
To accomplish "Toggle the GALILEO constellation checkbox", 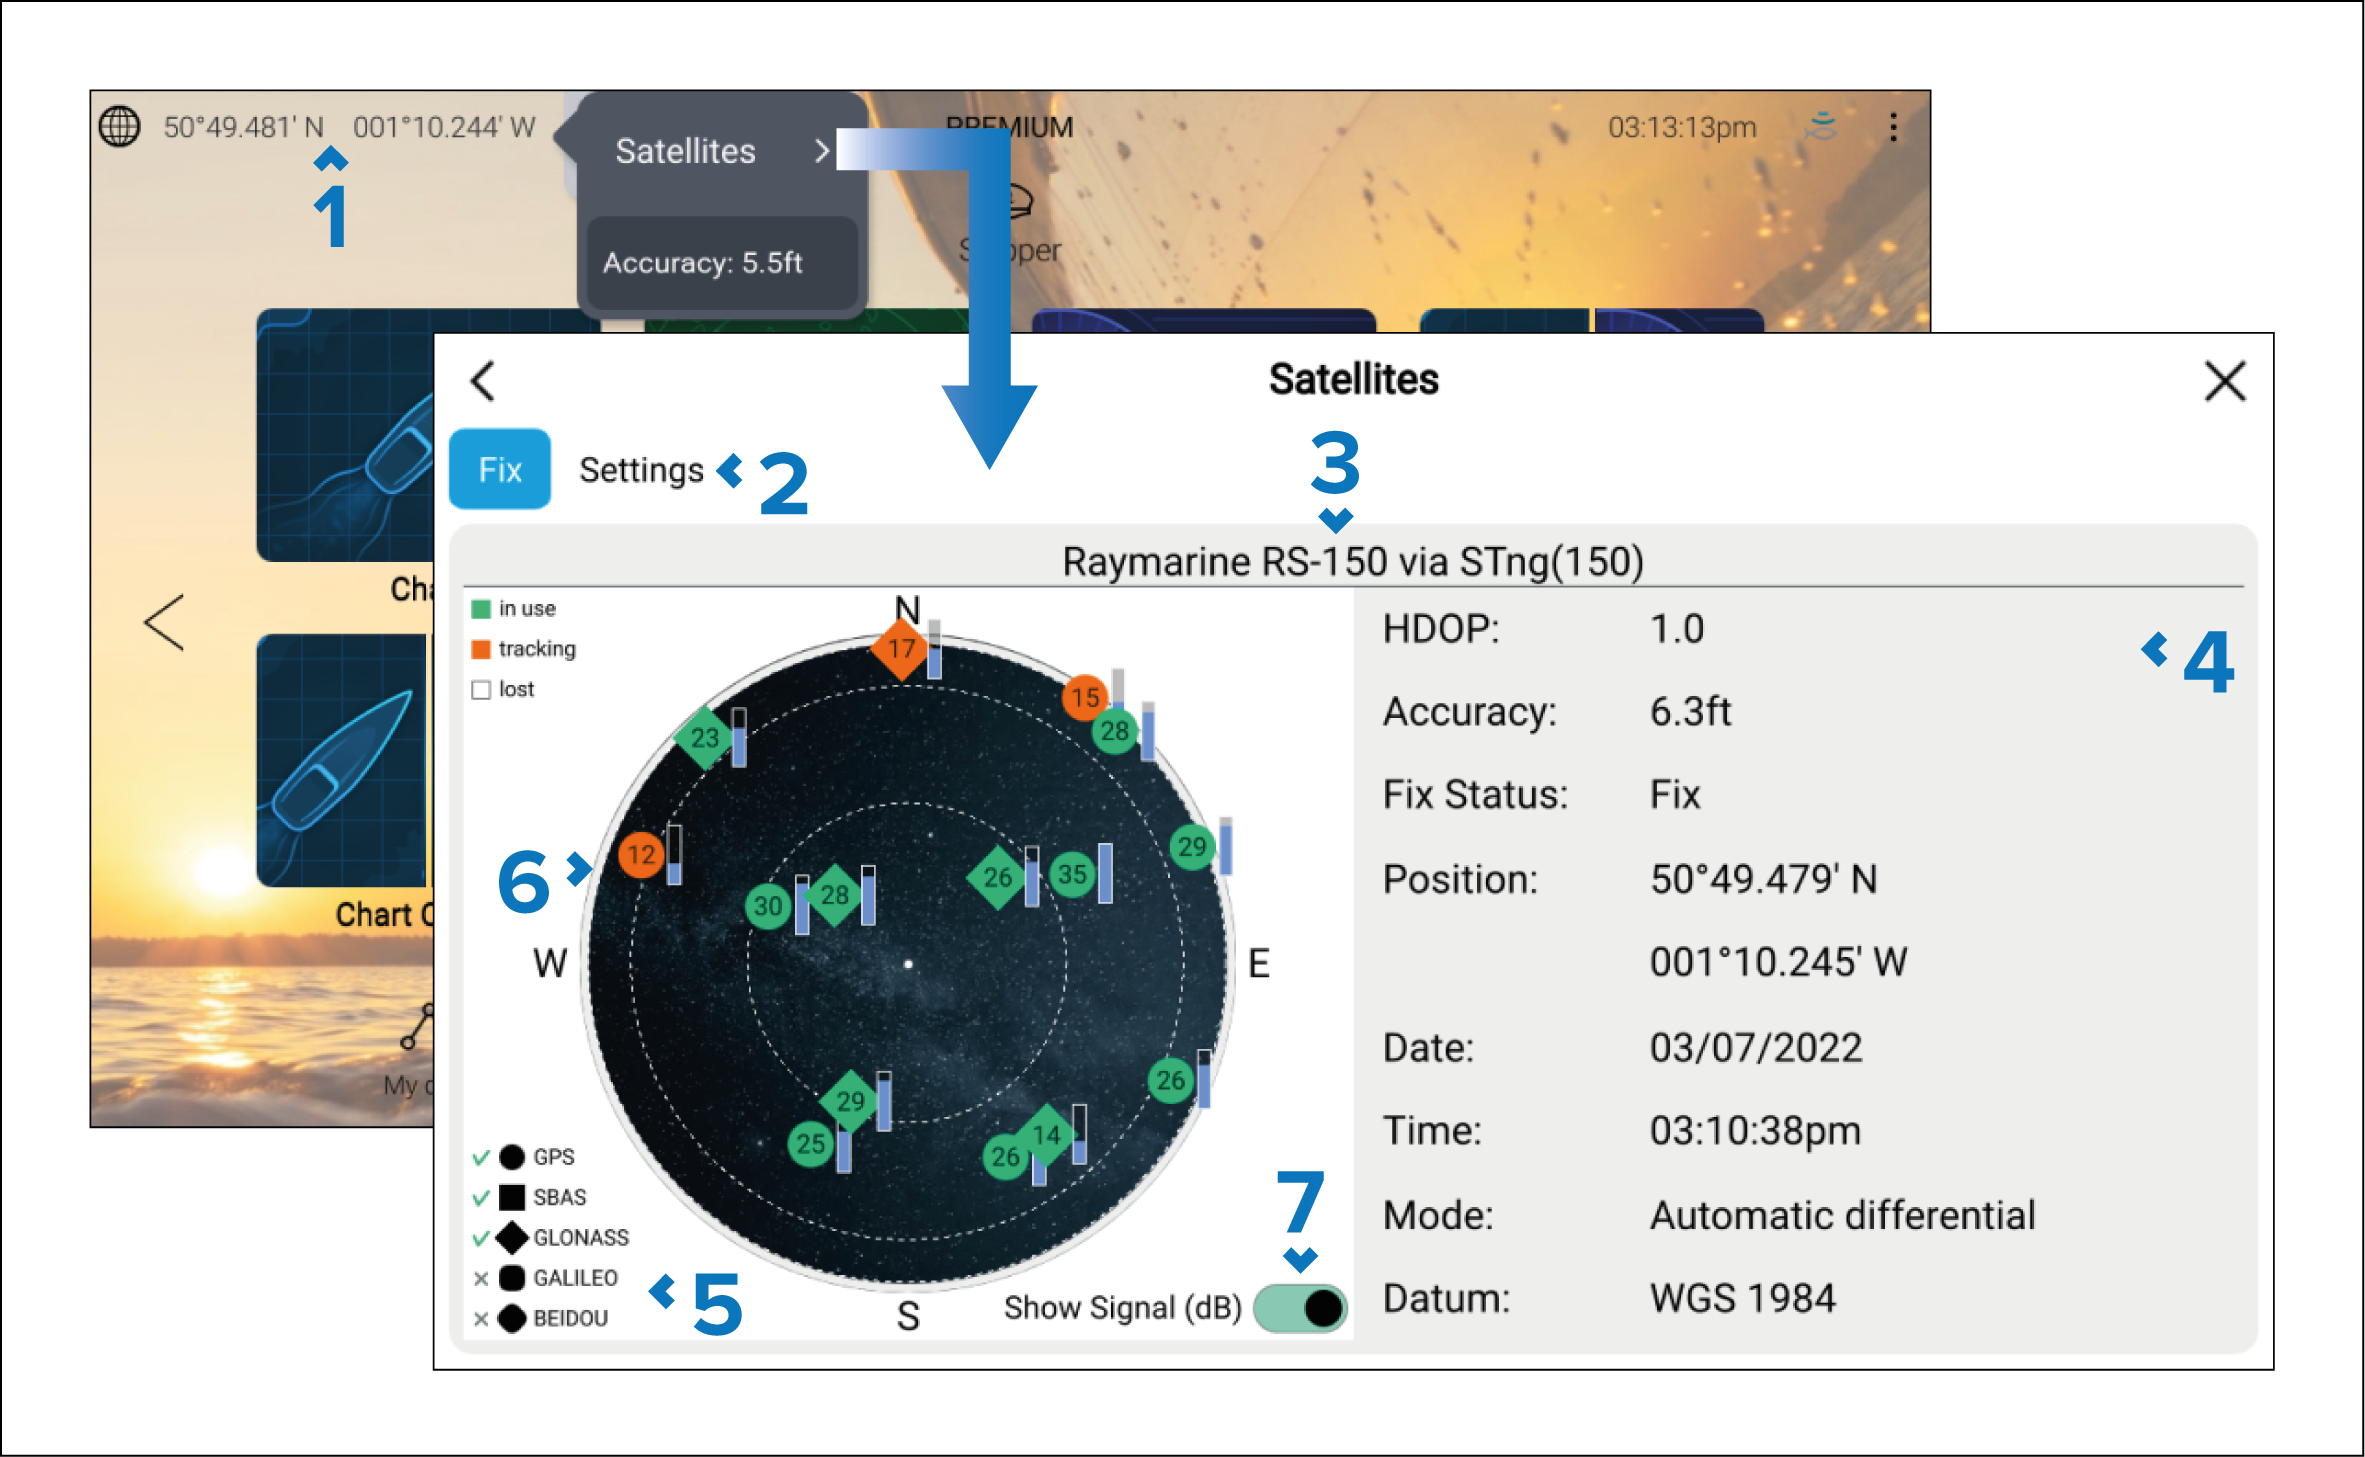I will coord(481,1278).
